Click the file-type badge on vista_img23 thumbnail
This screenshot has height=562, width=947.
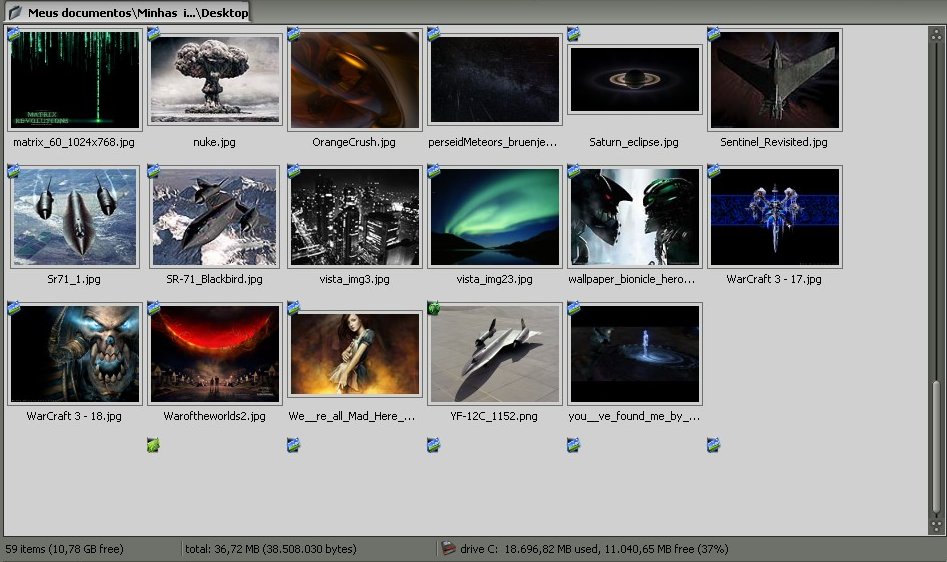coord(433,171)
